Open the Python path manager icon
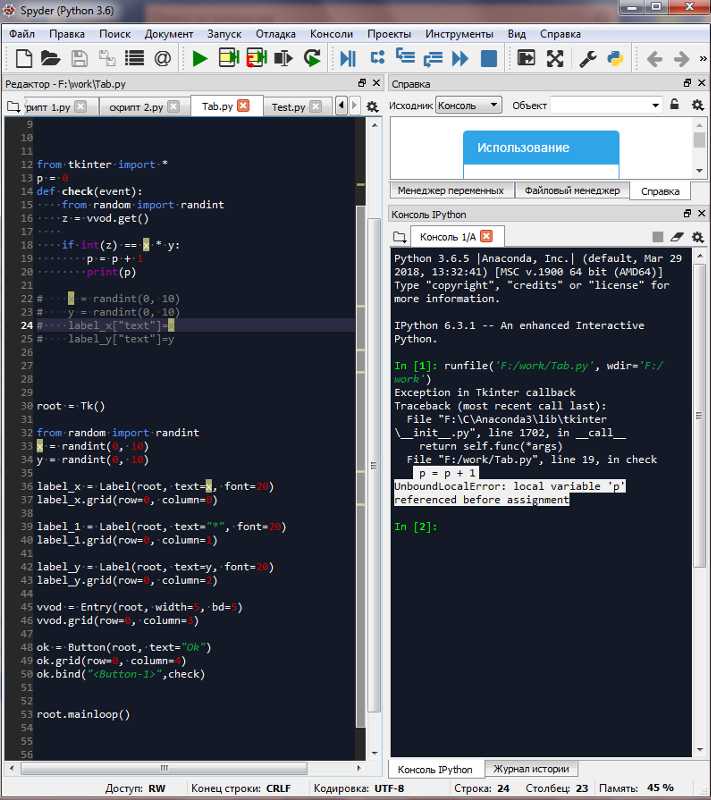Viewport: 711px width, 800px height. coord(615,59)
